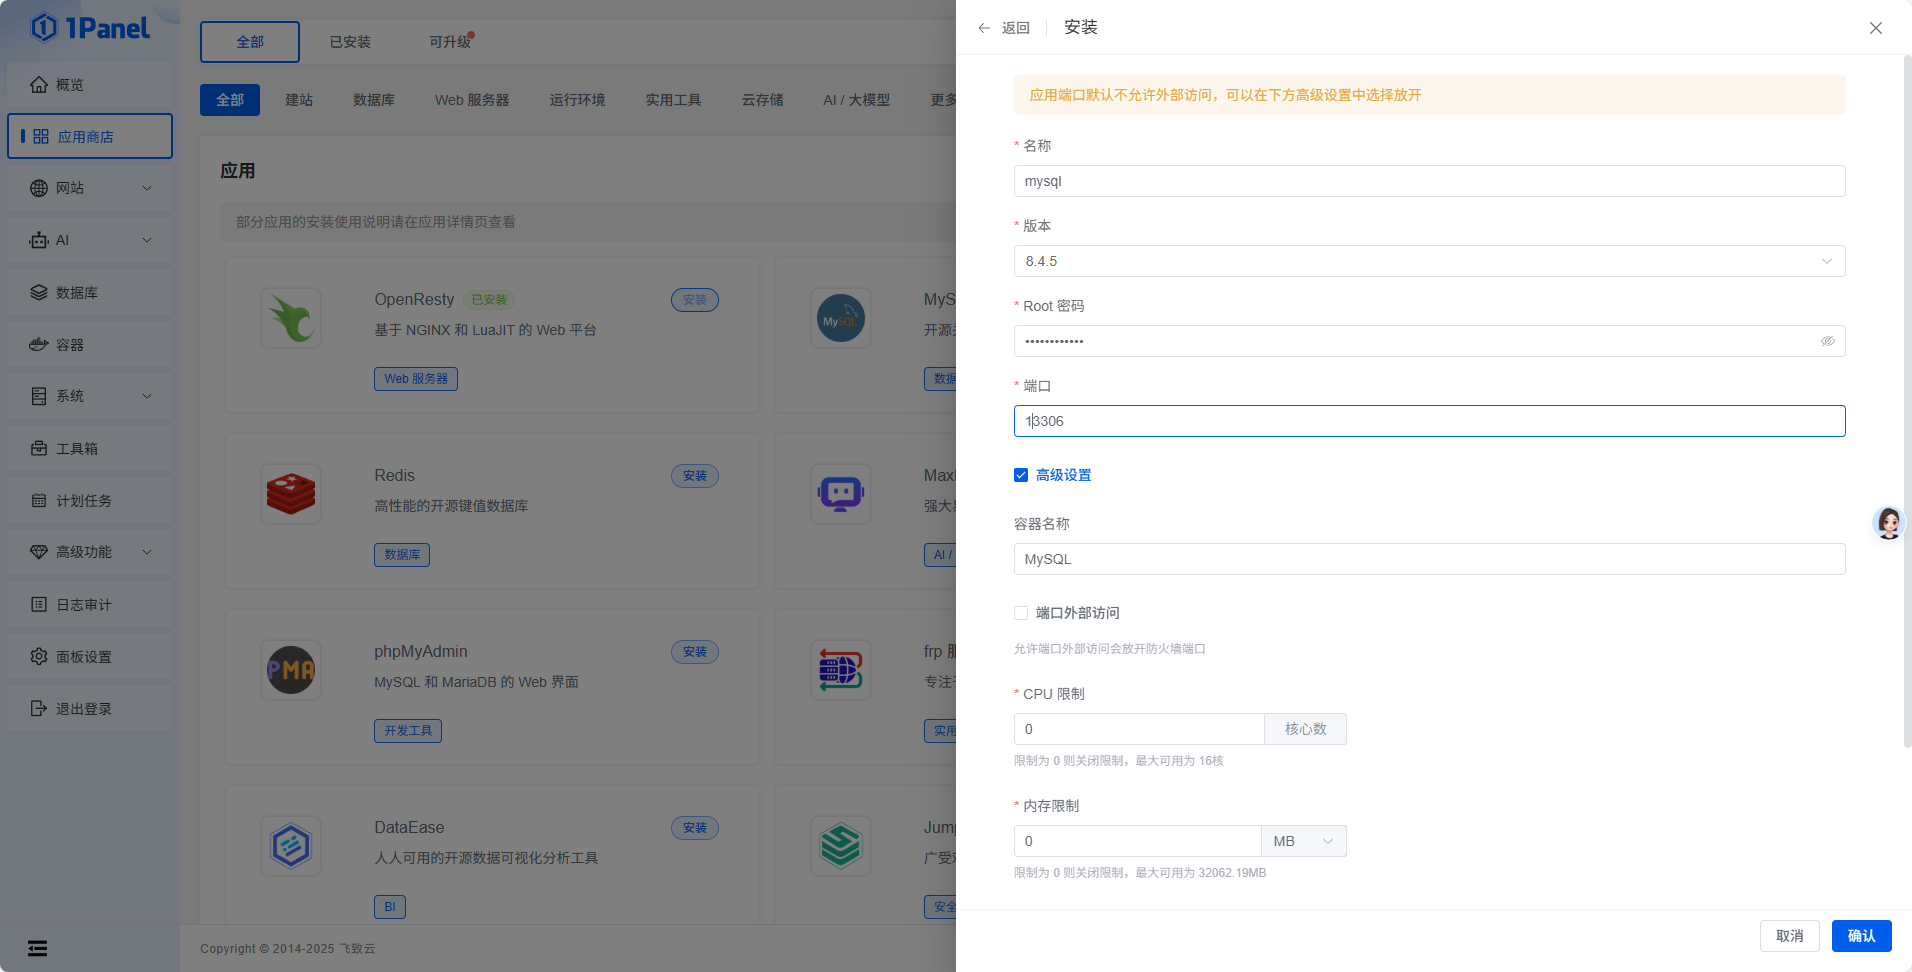The image size is (1912, 972).
Task: Select the top 全部 tab
Action: tap(250, 42)
